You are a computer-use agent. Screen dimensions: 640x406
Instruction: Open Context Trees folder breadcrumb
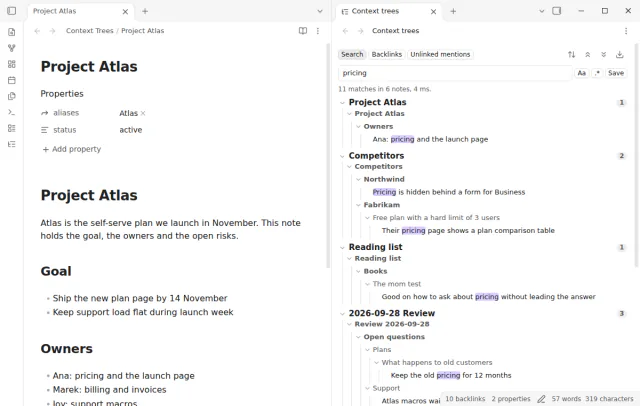point(89,31)
